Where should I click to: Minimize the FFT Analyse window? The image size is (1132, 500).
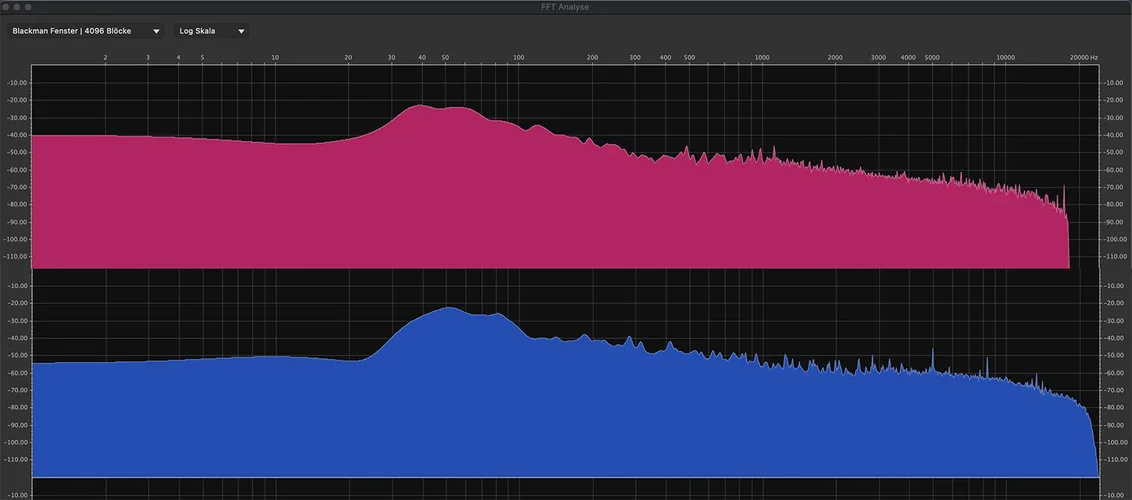[18, 7]
